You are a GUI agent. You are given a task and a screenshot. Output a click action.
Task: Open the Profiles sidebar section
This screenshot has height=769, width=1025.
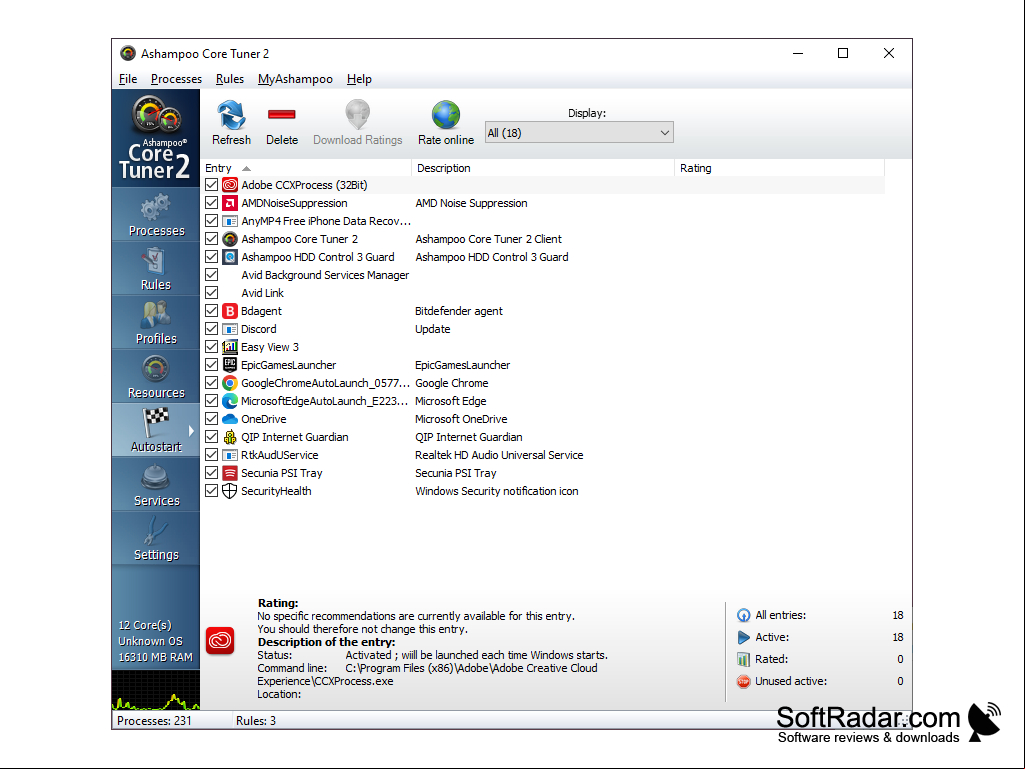coord(156,322)
